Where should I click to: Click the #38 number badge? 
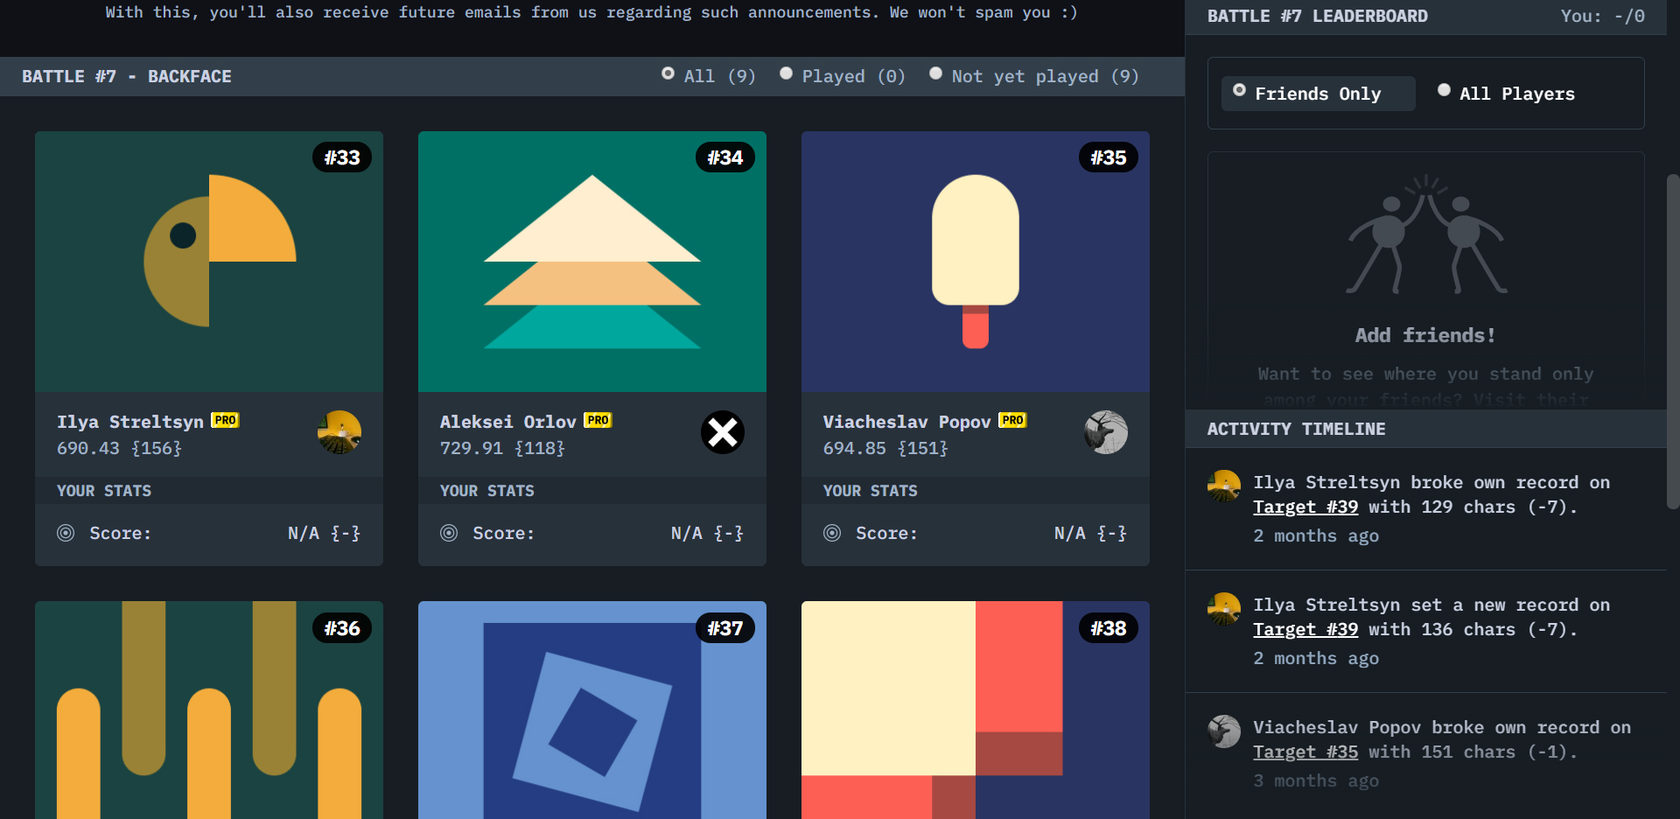coord(1108,628)
